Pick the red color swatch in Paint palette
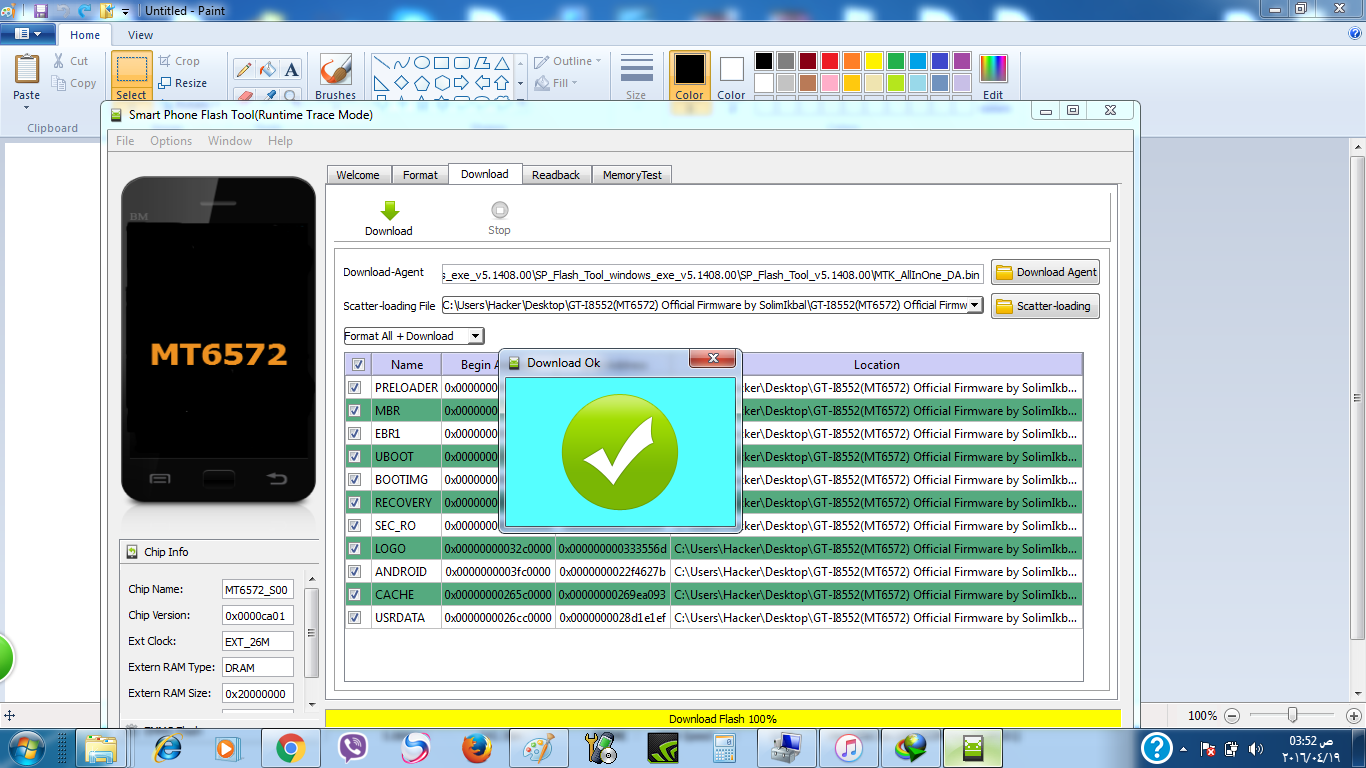The width and height of the screenshot is (1366, 768). click(x=829, y=61)
